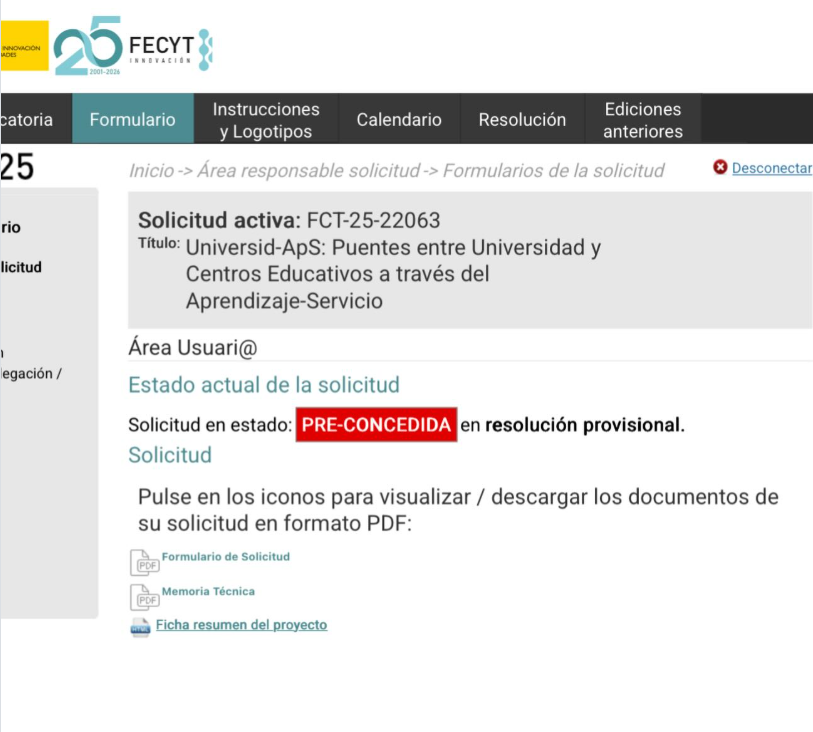Go to the Calendario tab
813x732 pixels.
(x=399, y=120)
